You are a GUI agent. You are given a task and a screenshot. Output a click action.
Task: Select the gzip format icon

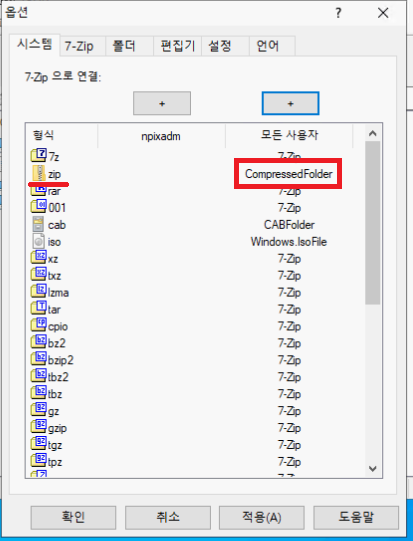38,426
